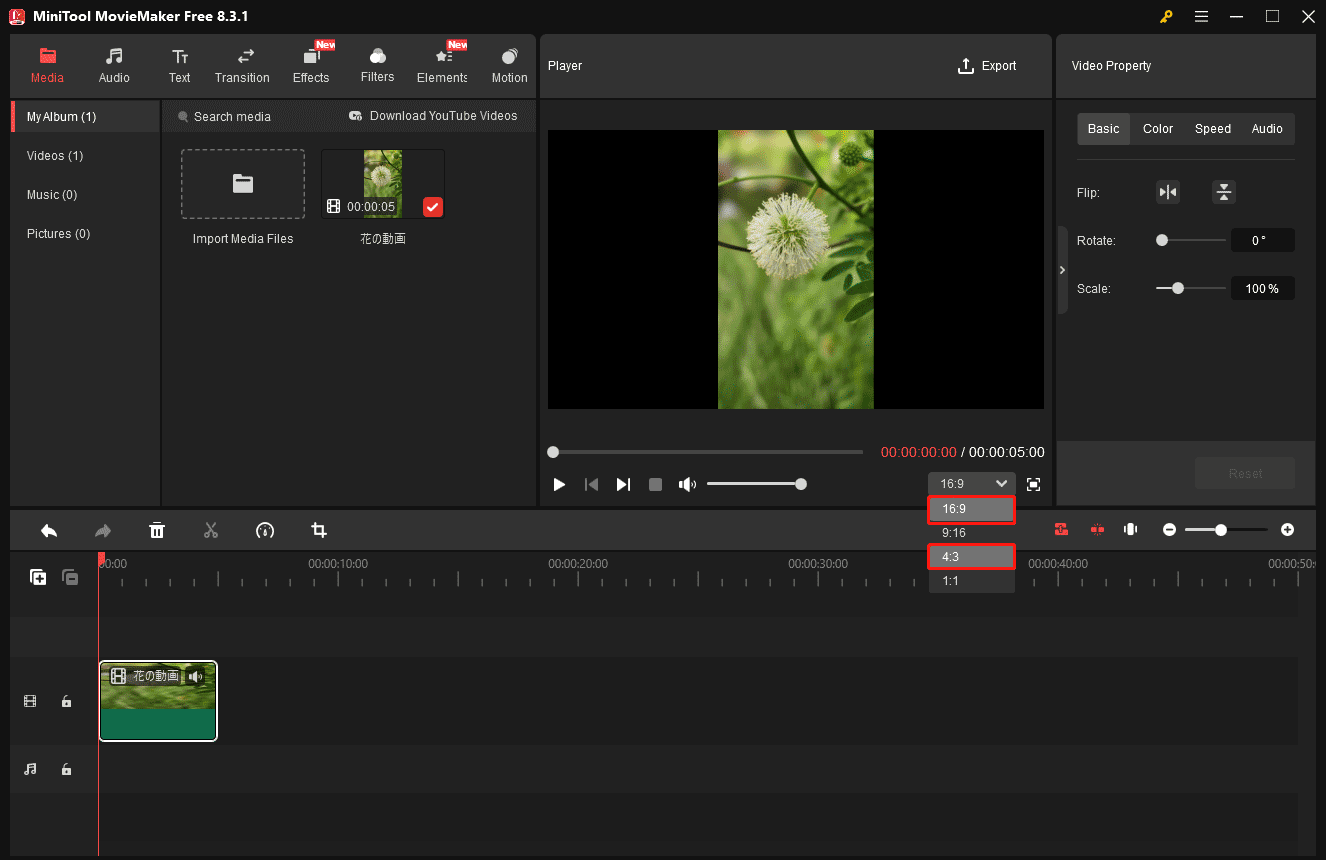Mute the player volume speaker

(687, 484)
